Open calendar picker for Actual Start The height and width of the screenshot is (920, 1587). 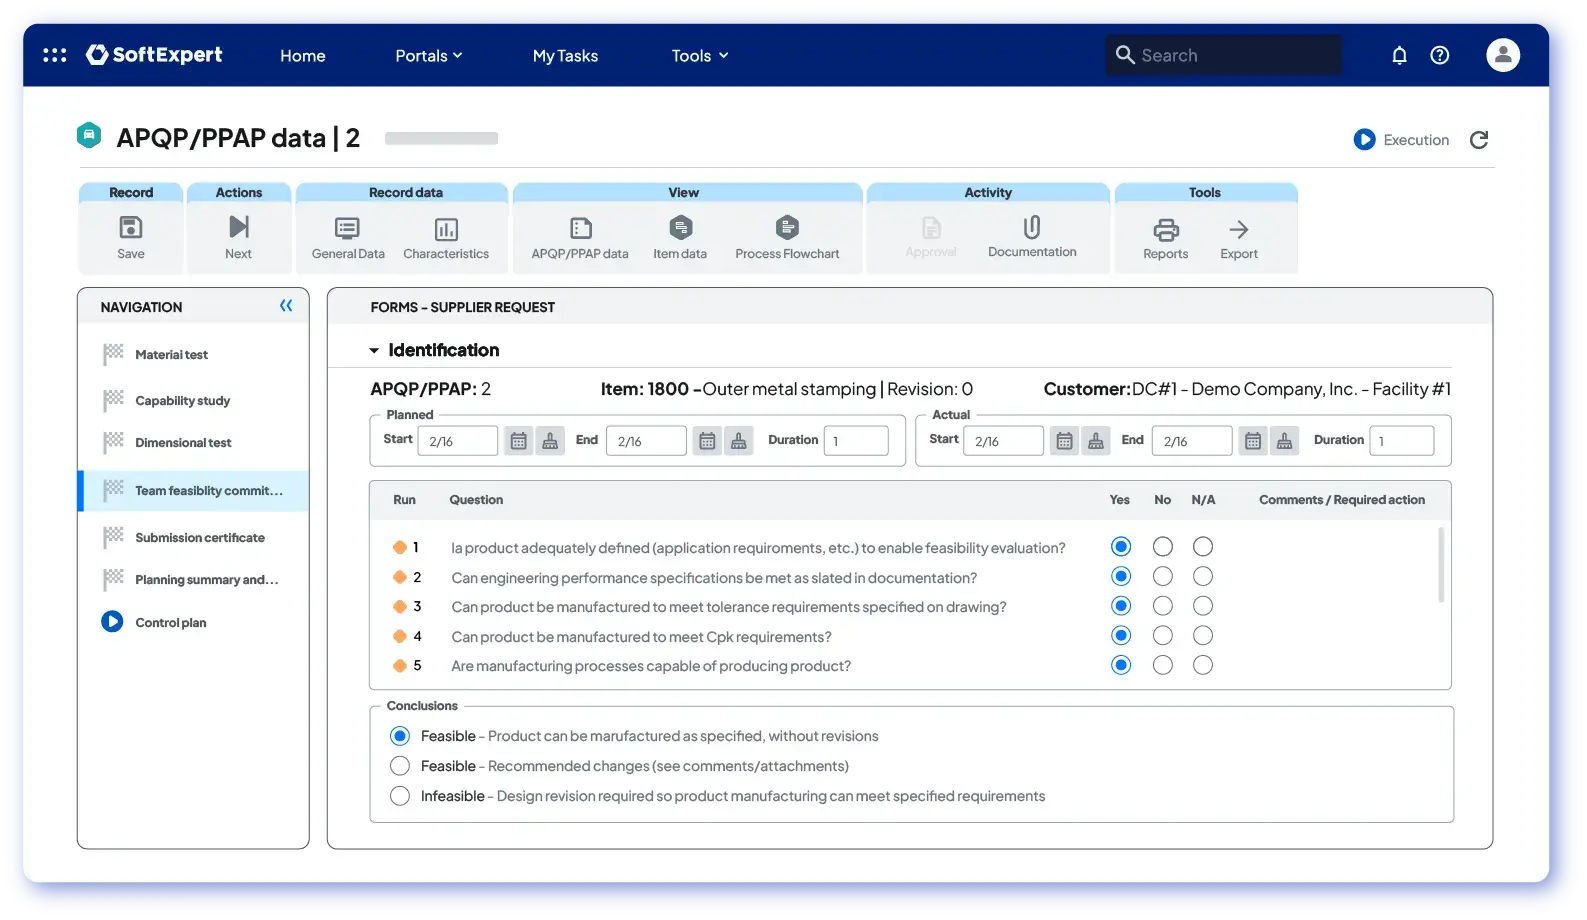click(x=1064, y=441)
